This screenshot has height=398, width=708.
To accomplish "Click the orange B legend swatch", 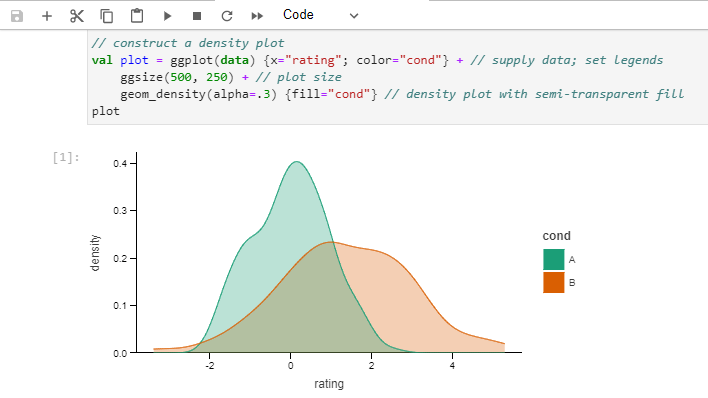I will pos(554,282).
